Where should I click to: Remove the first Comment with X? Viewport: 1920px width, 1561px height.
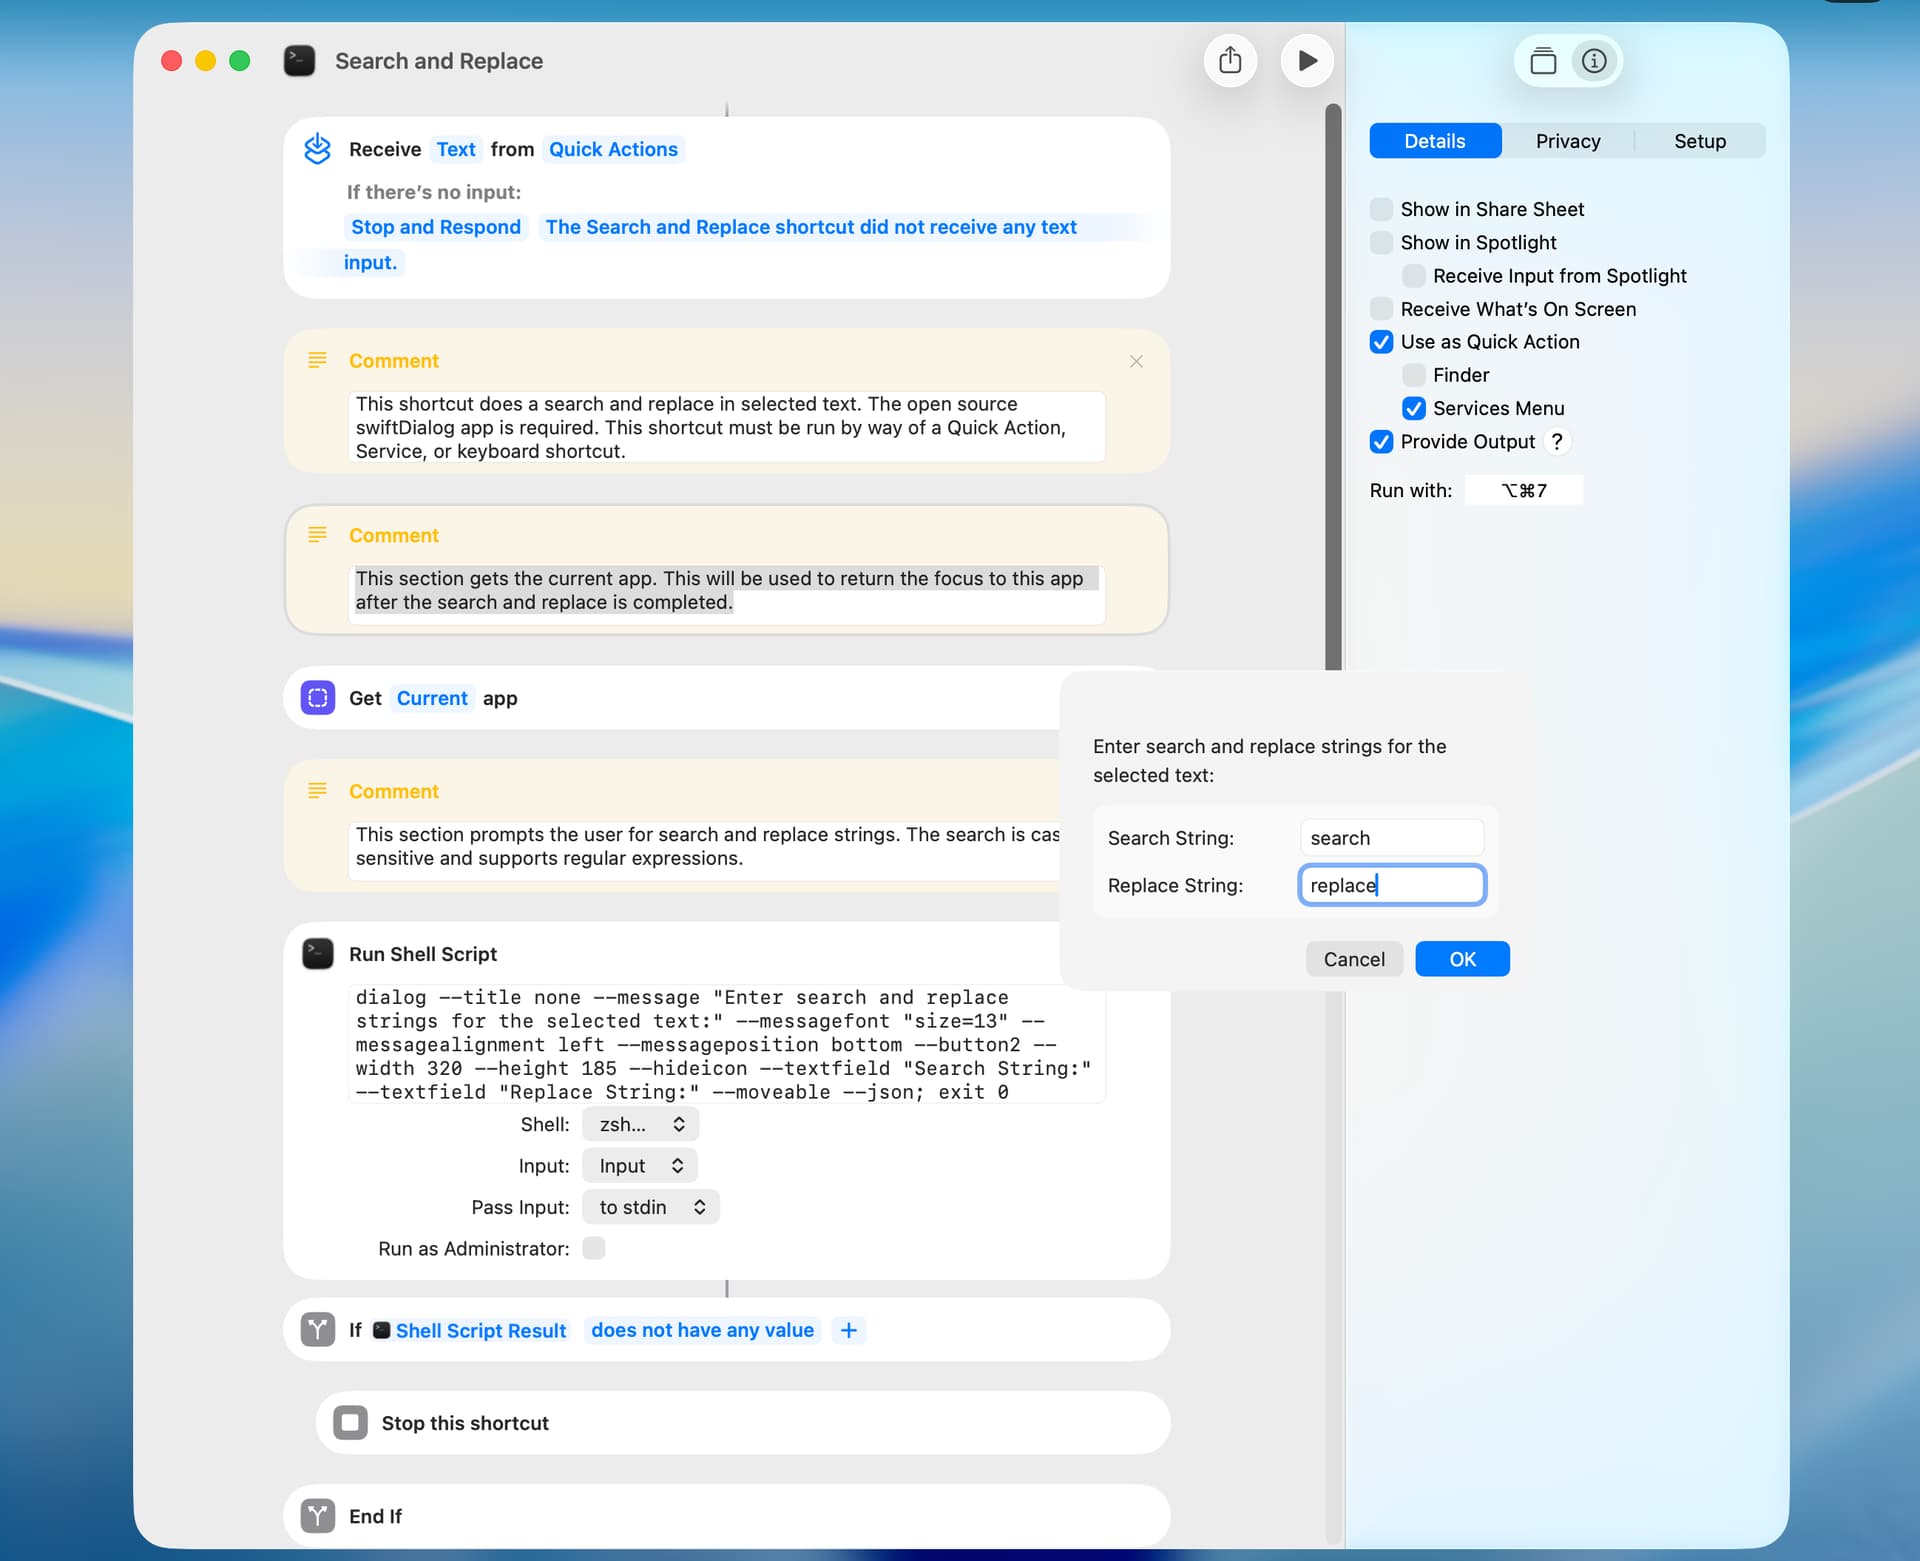click(1136, 361)
